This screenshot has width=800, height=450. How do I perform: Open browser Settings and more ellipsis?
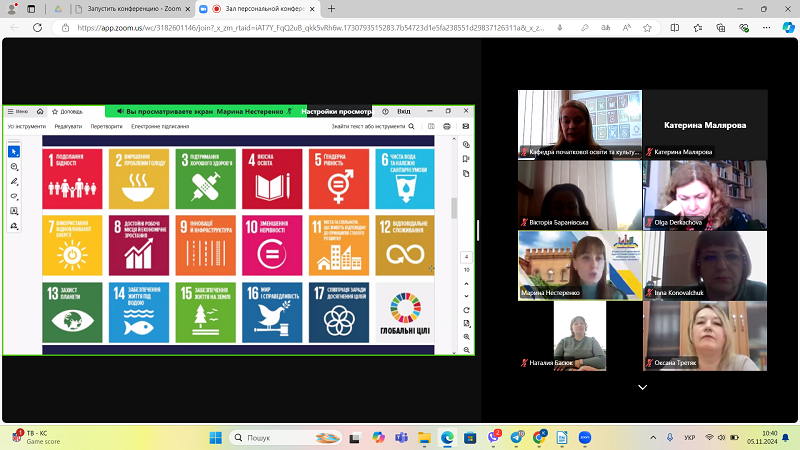point(766,28)
